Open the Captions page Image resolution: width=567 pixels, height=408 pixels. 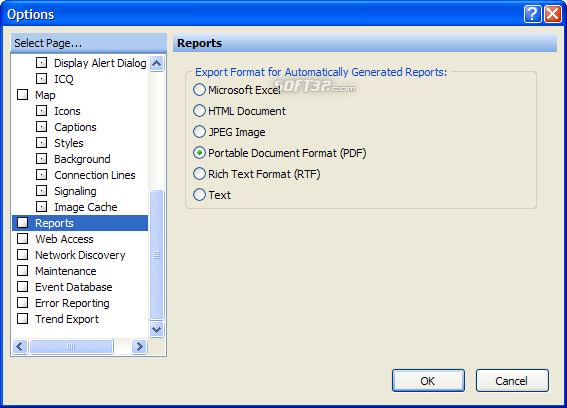pos(75,127)
